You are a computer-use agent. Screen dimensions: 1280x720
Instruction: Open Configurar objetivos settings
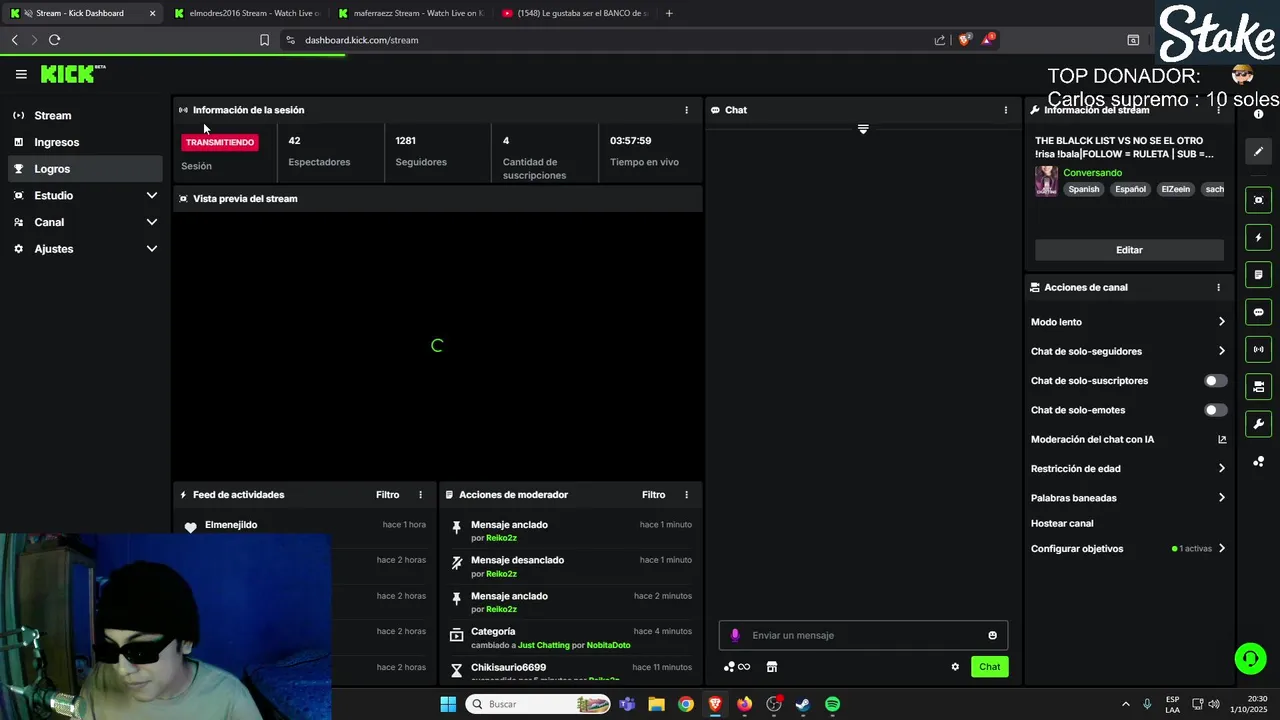tap(1128, 549)
